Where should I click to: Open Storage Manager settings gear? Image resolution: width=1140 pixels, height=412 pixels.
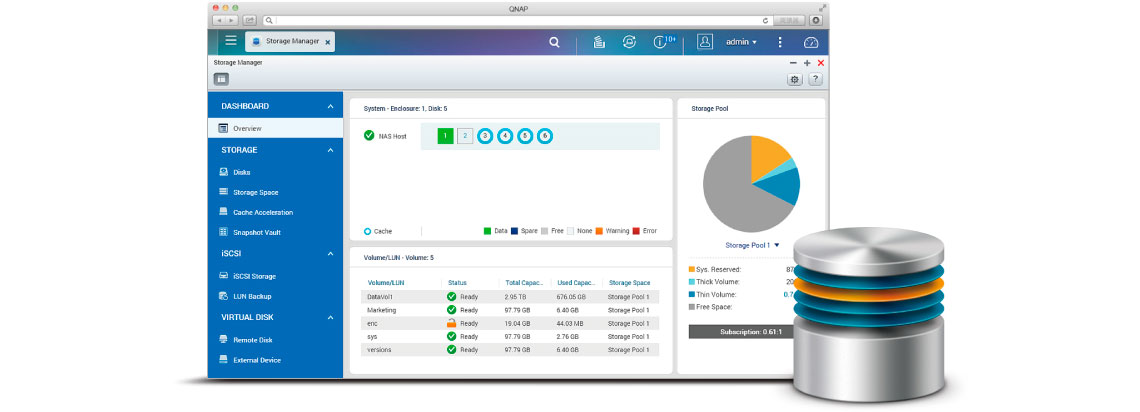pyautogui.click(x=795, y=79)
